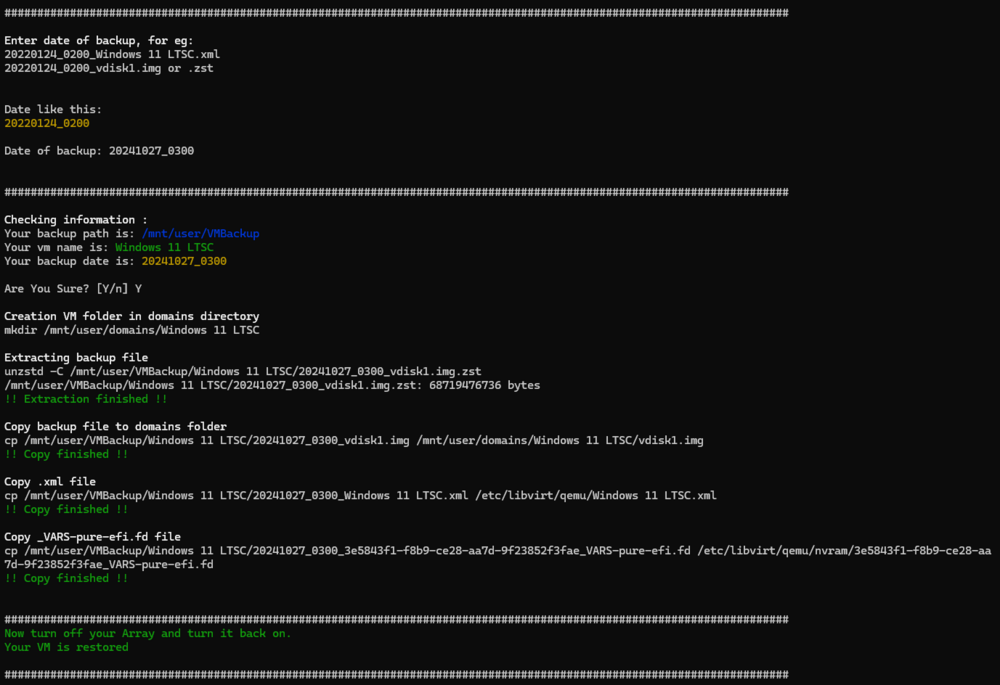1000x685 pixels.
Task: Click the 'Extracting backup file' heading
Action: (x=76, y=358)
